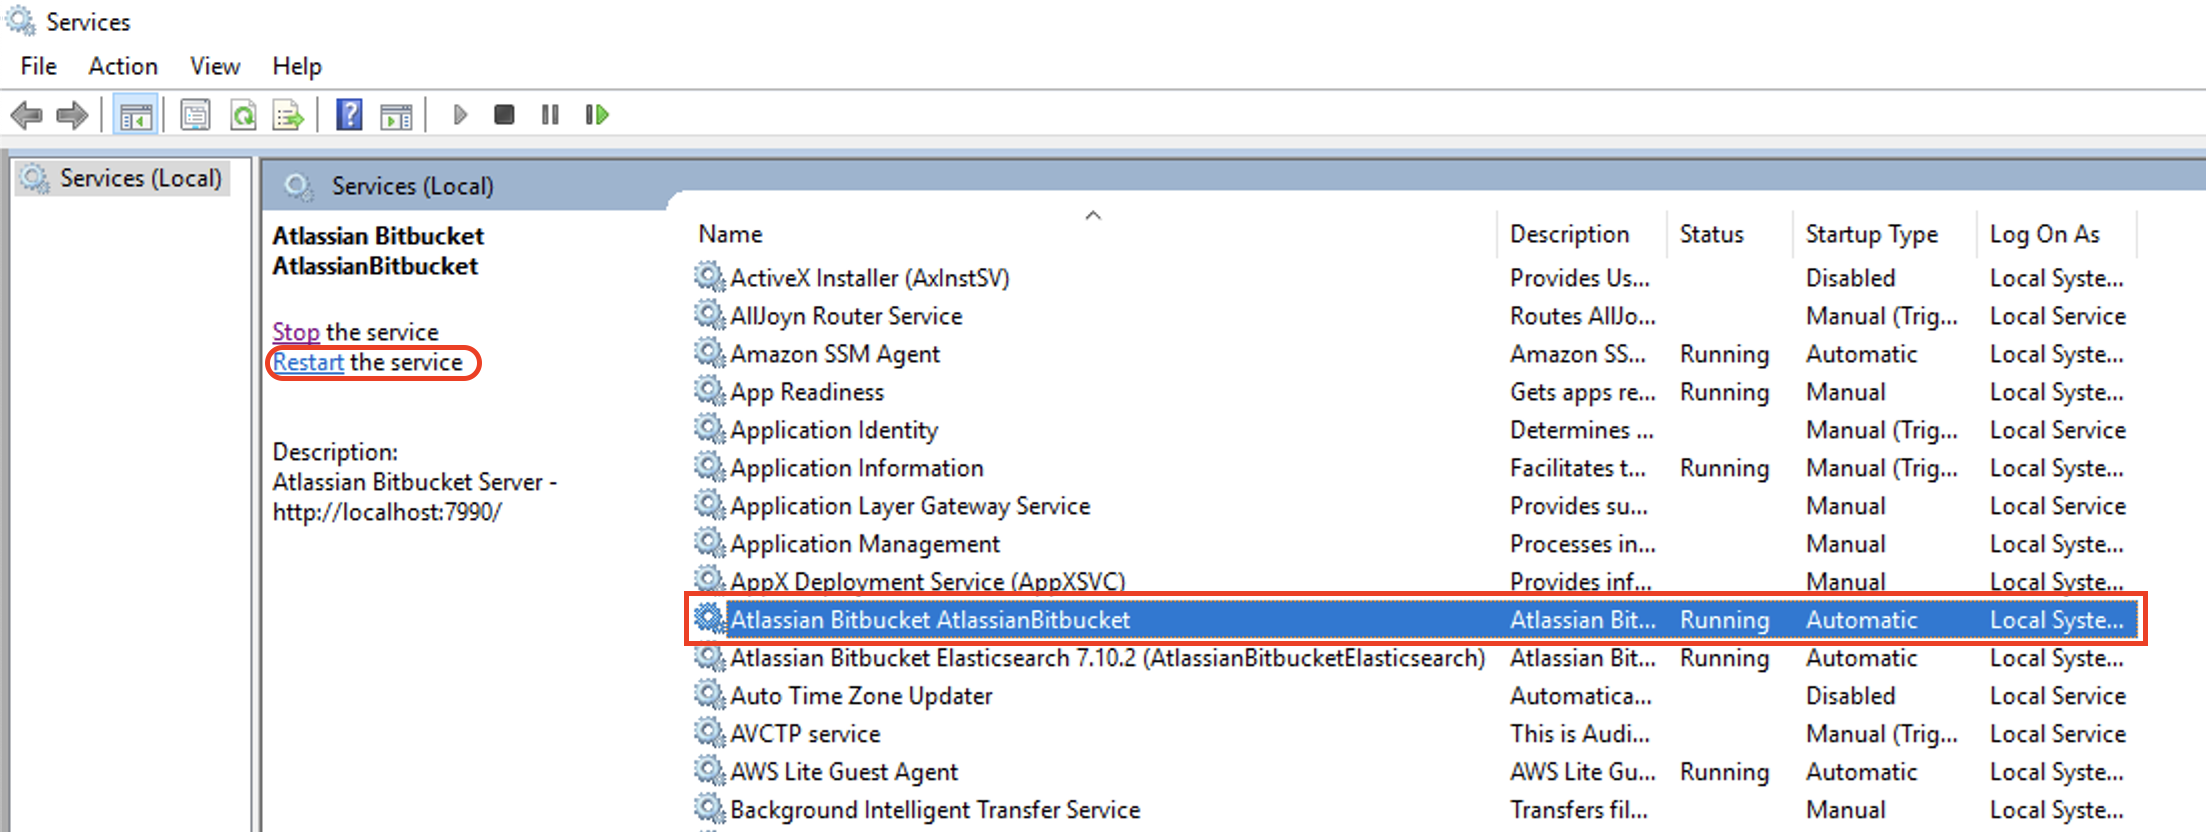Click the Stop the service link
The image size is (2206, 832).
point(296,332)
